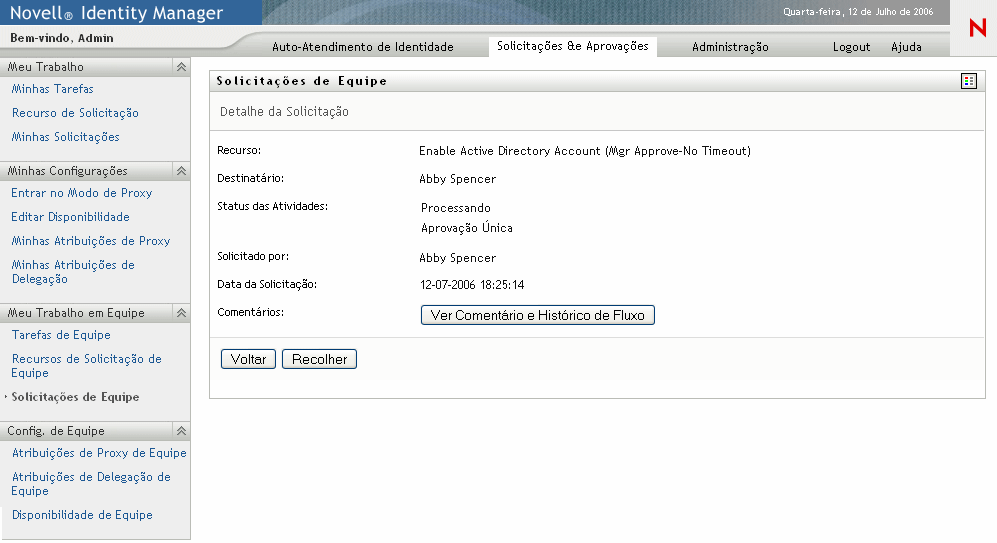
Task: Open the Ajuda help link
Action: pos(906,47)
